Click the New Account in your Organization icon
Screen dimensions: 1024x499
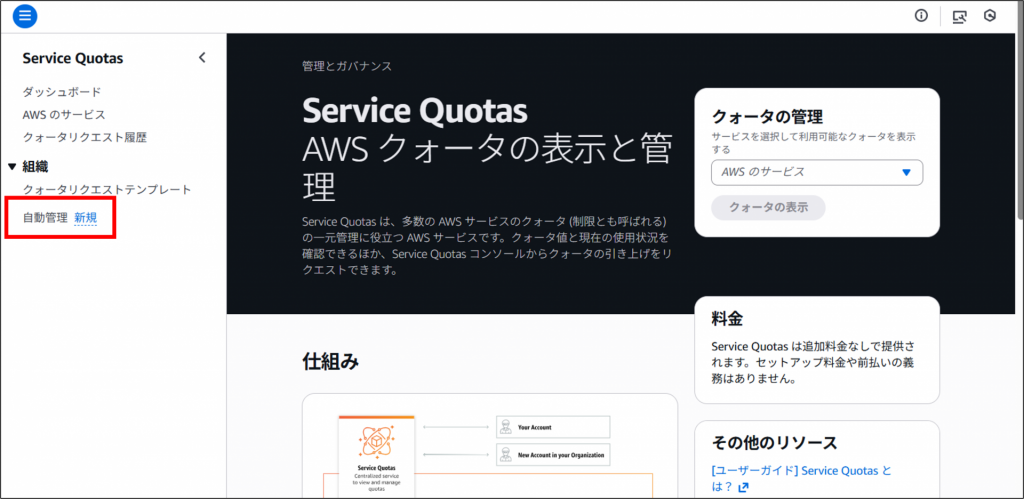506,456
